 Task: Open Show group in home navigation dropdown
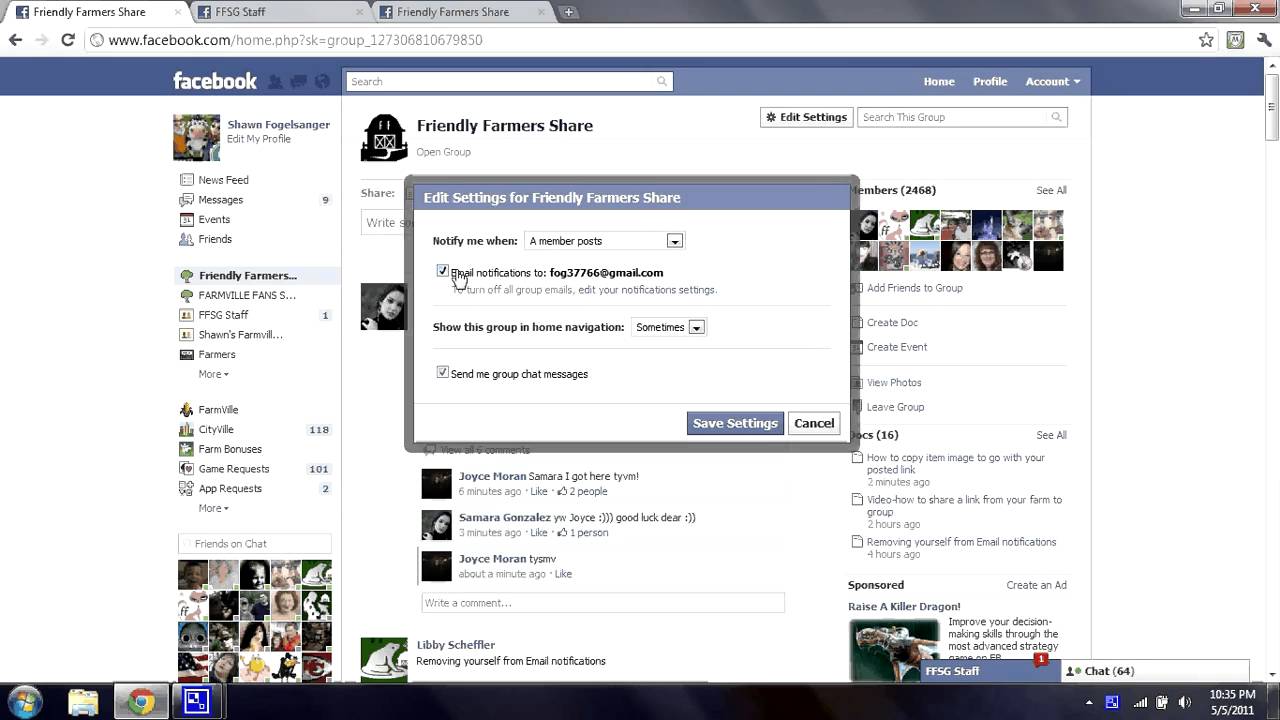pos(669,327)
